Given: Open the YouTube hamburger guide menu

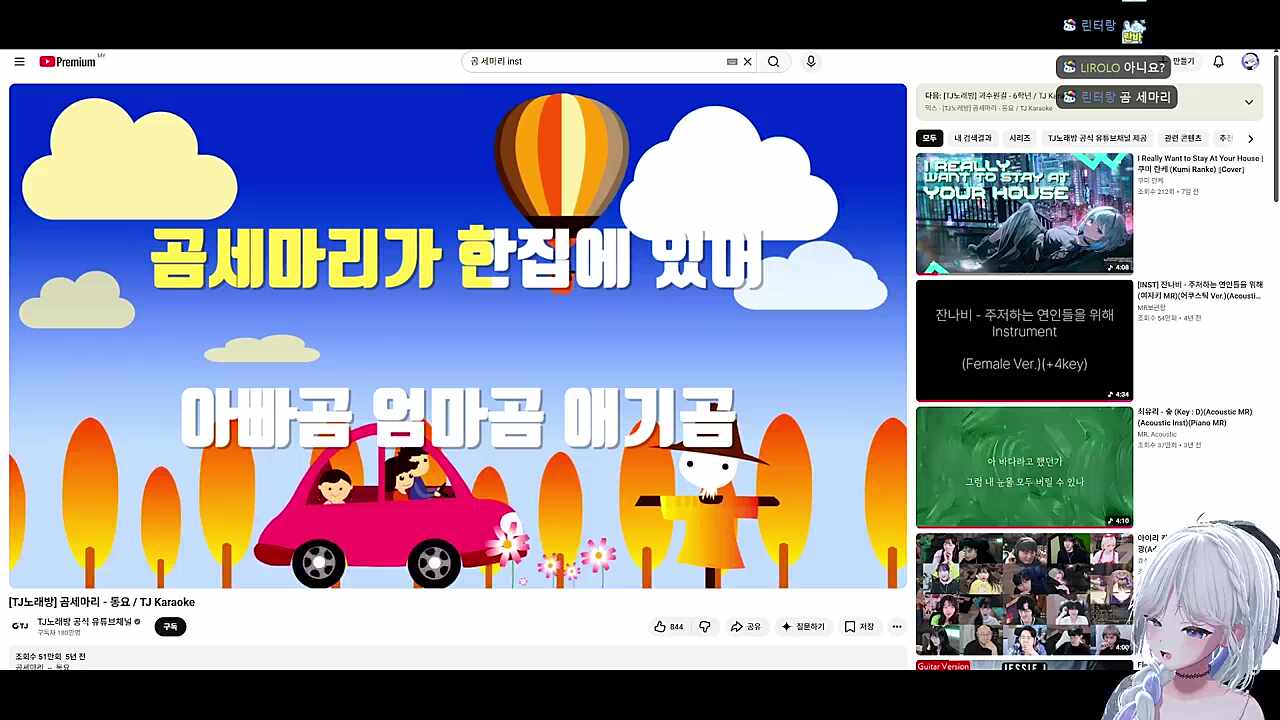Looking at the screenshot, I should [19, 62].
